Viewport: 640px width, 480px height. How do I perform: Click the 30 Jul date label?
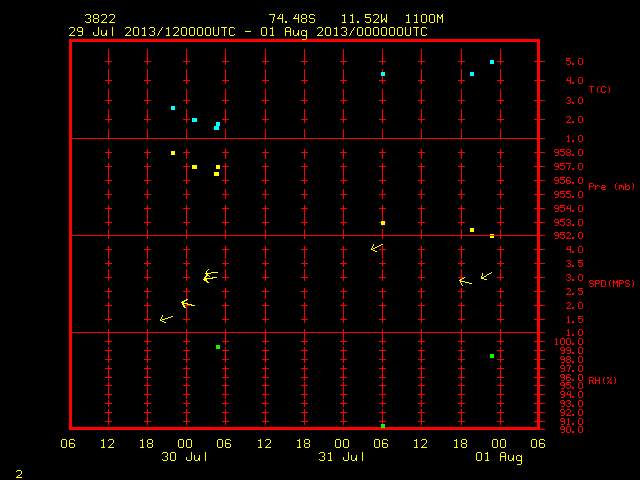pos(184,457)
